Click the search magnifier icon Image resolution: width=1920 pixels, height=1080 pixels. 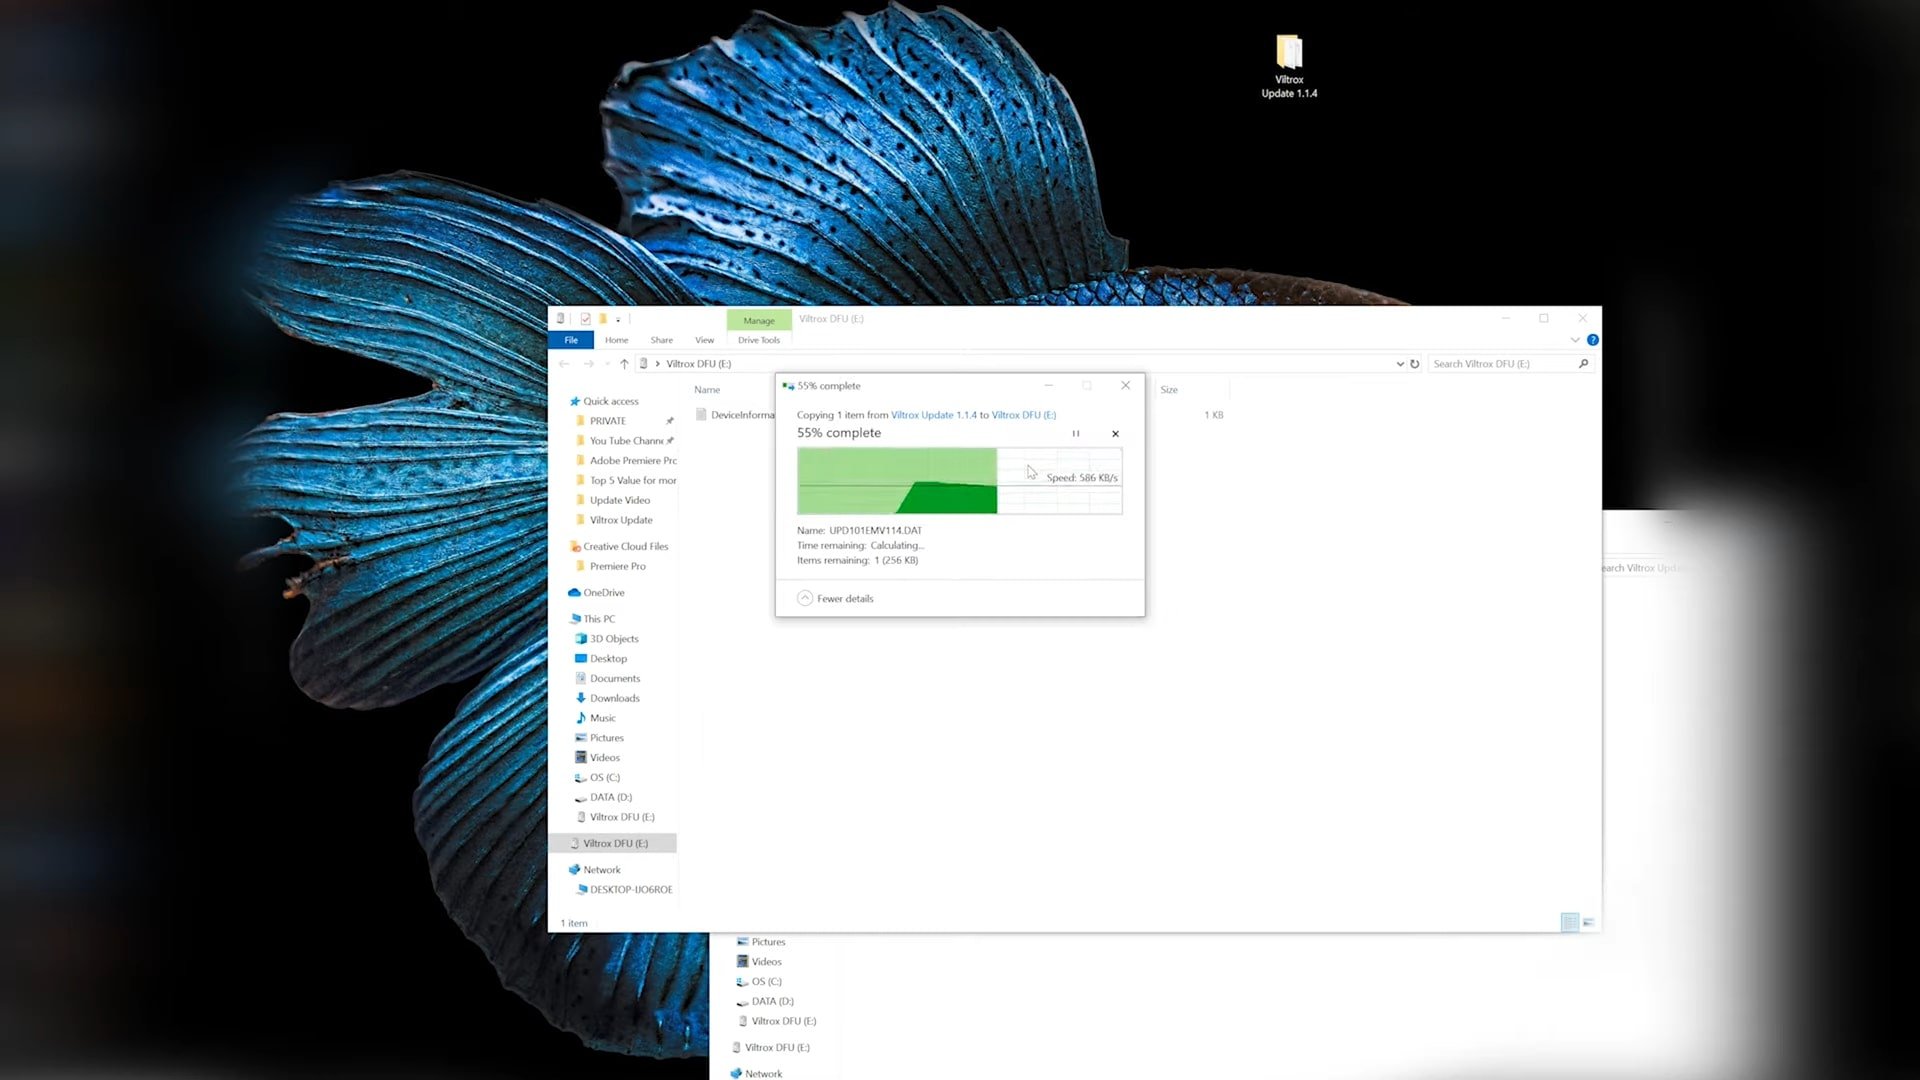(1583, 364)
